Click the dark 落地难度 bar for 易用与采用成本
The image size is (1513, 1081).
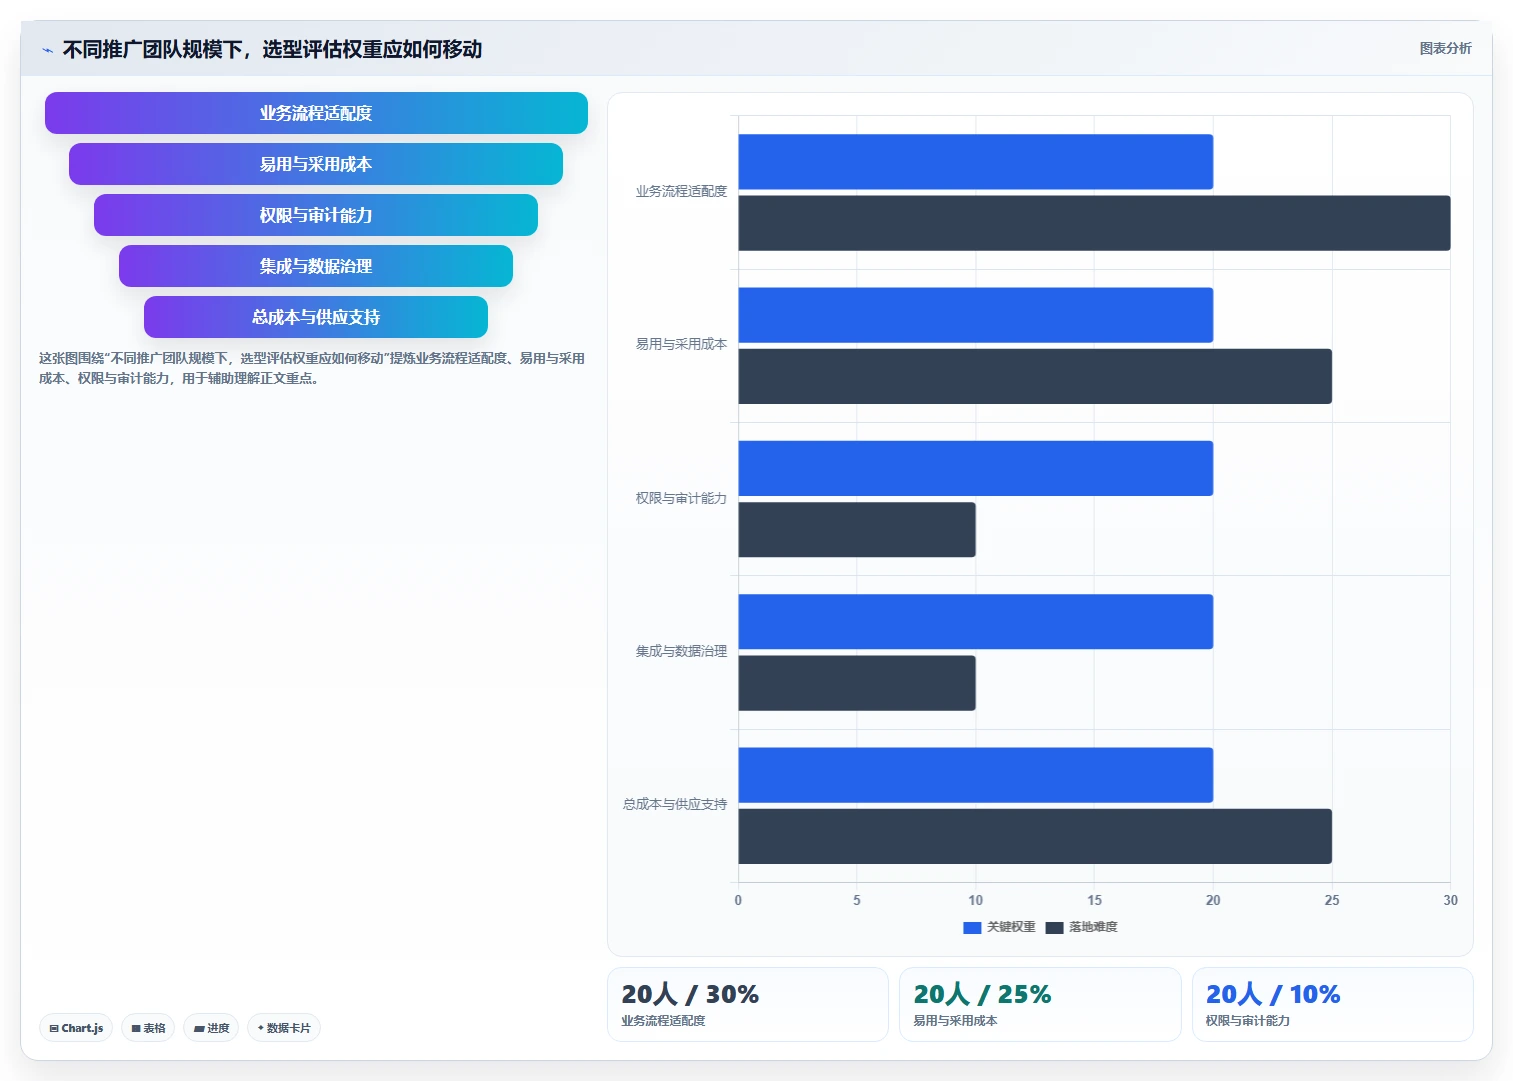point(1035,376)
